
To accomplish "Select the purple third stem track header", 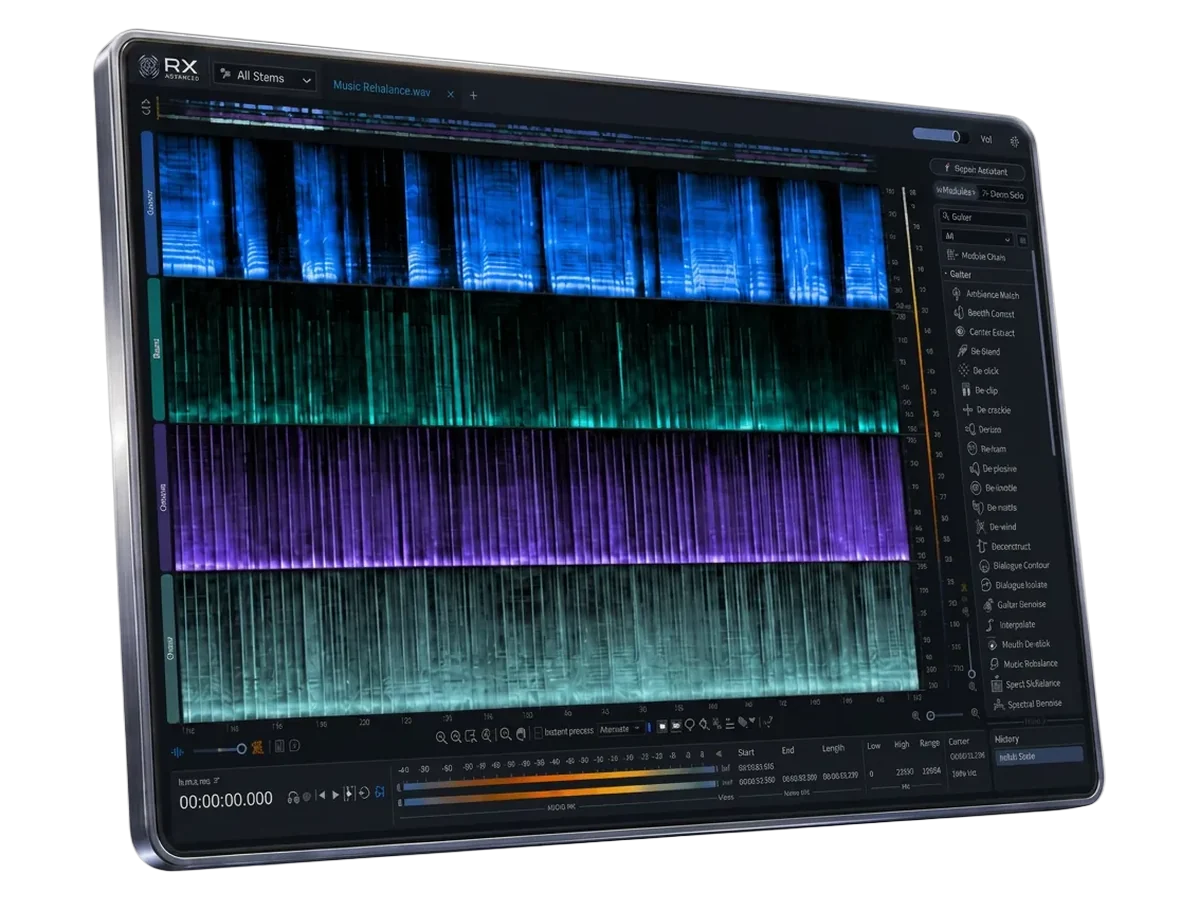I will (161, 497).
